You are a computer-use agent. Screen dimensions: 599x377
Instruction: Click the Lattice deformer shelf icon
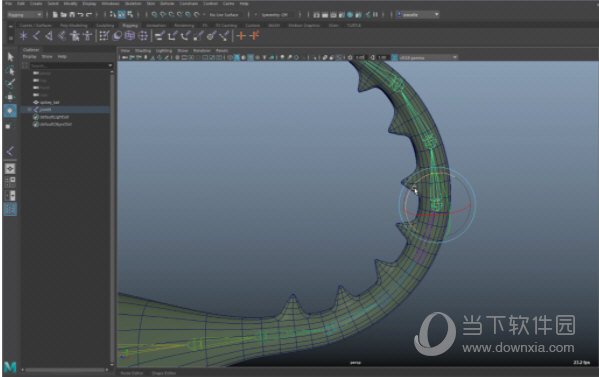[x=130, y=36]
